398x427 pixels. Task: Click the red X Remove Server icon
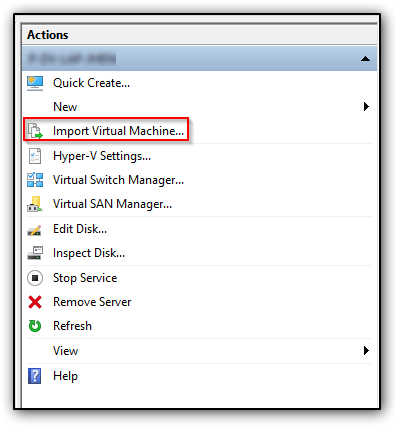click(35, 302)
